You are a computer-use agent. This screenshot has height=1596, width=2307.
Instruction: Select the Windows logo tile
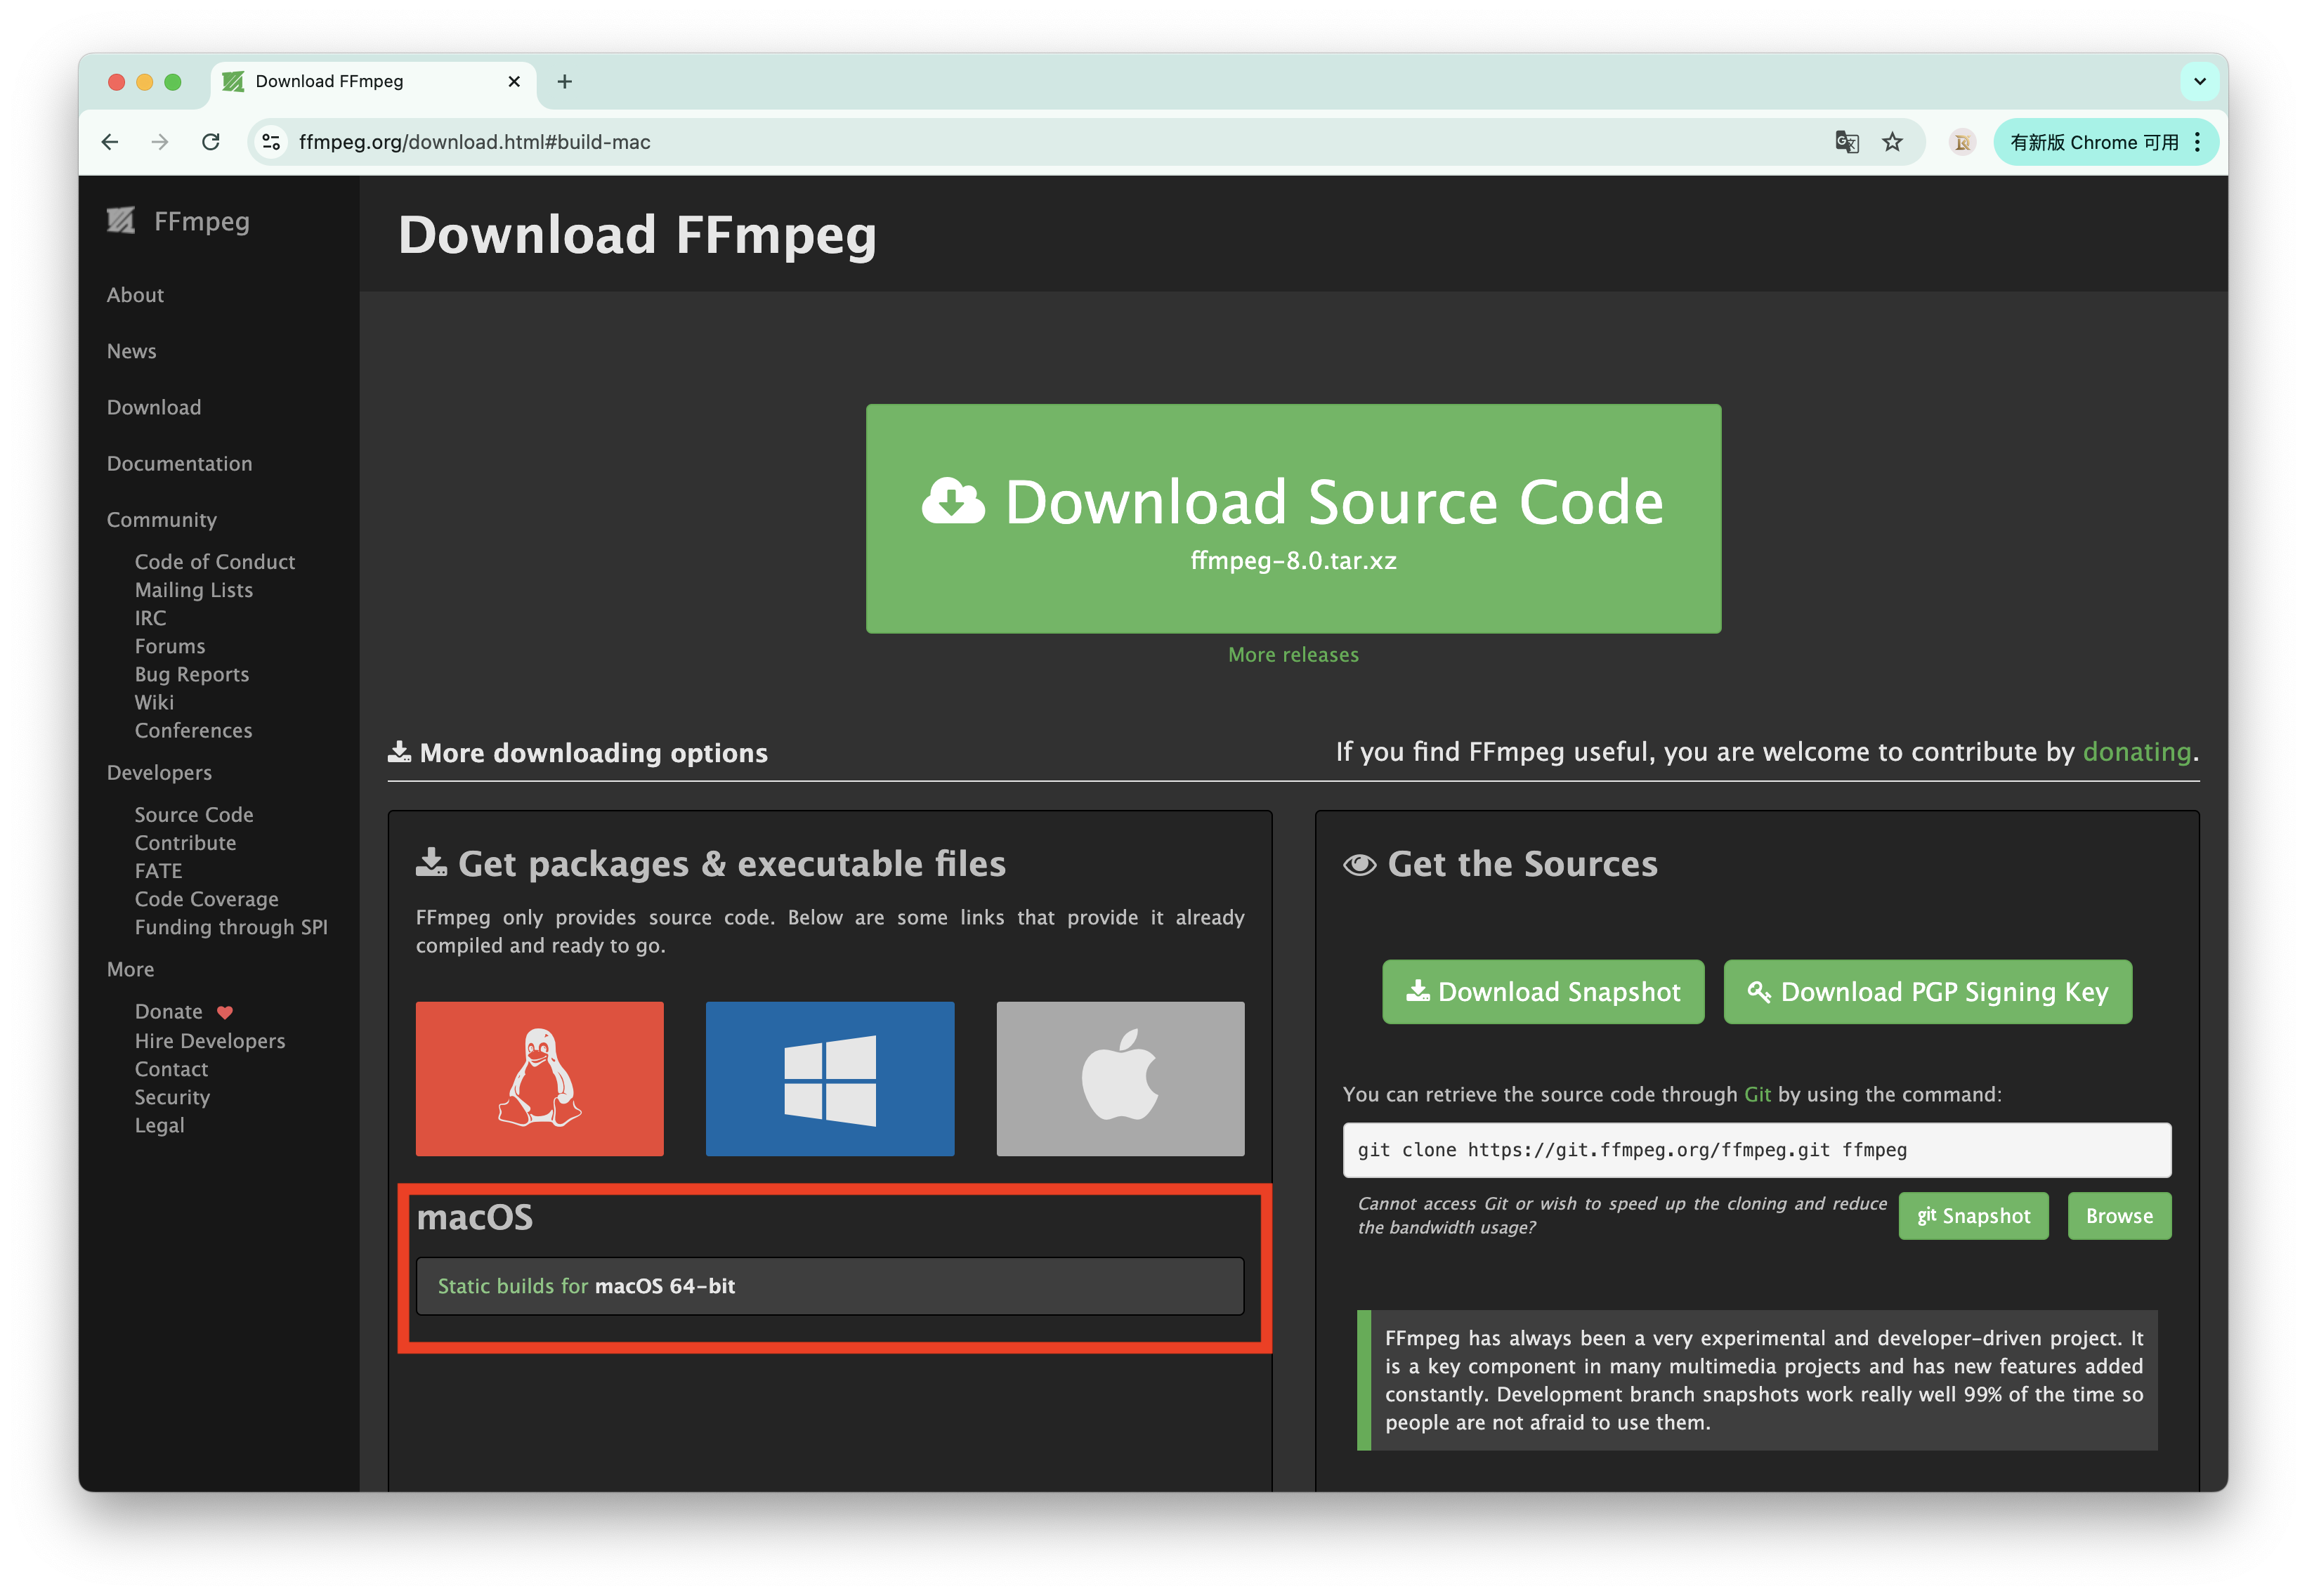829,1078
